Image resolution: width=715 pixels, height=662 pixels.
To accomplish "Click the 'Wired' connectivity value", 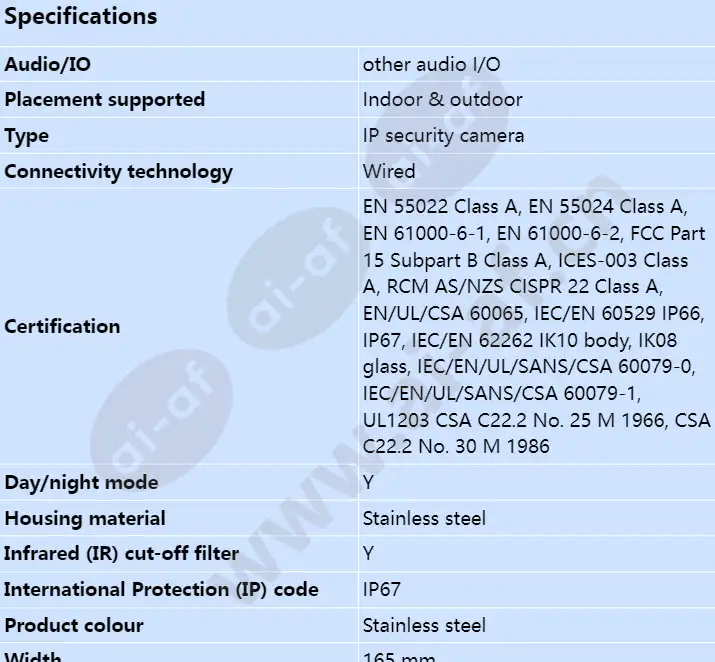I will 389,171.
